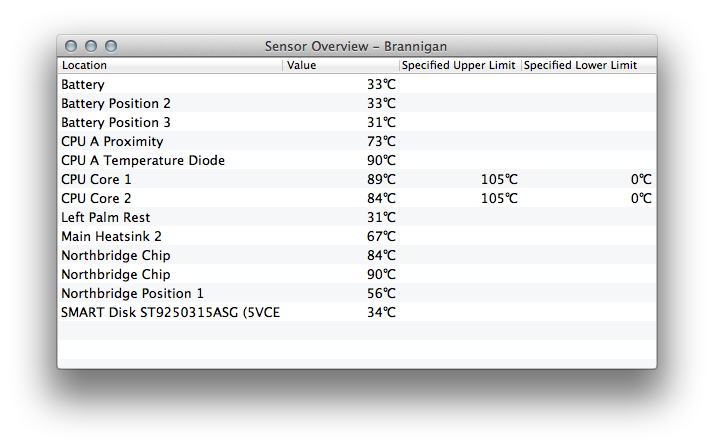Select the Battery Position 3 row
This screenshot has width=714, height=448.
357,122
